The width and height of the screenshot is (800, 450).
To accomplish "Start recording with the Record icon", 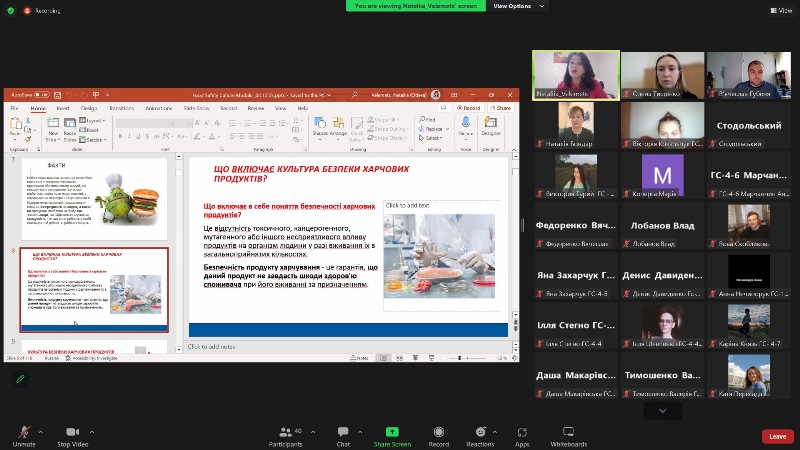I will tap(439, 433).
